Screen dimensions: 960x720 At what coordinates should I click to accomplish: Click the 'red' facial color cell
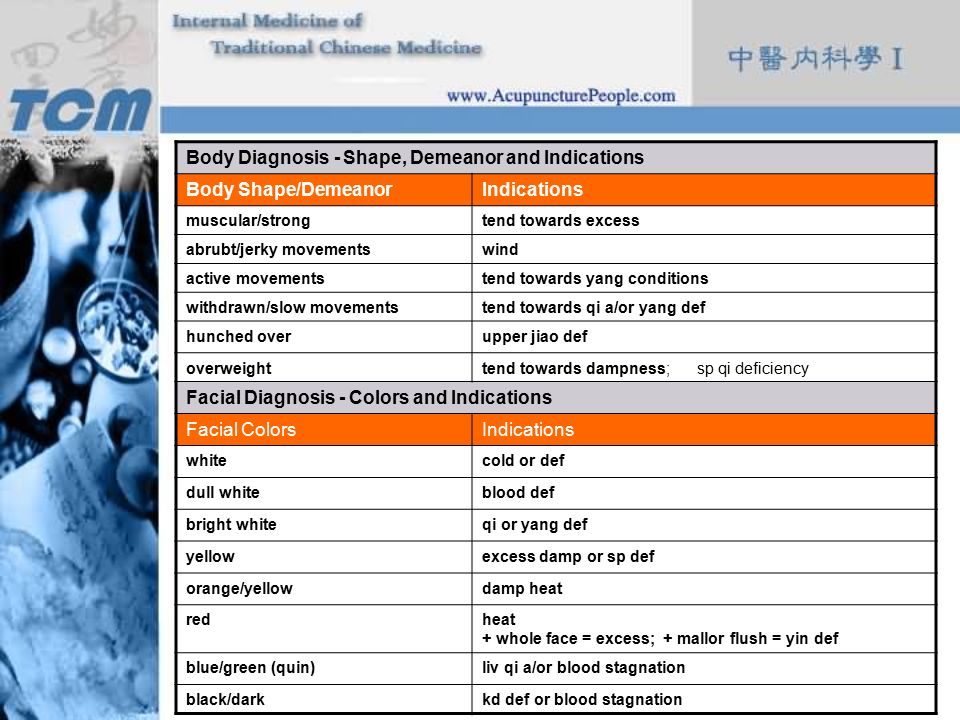pyautogui.click(x=324, y=628)
